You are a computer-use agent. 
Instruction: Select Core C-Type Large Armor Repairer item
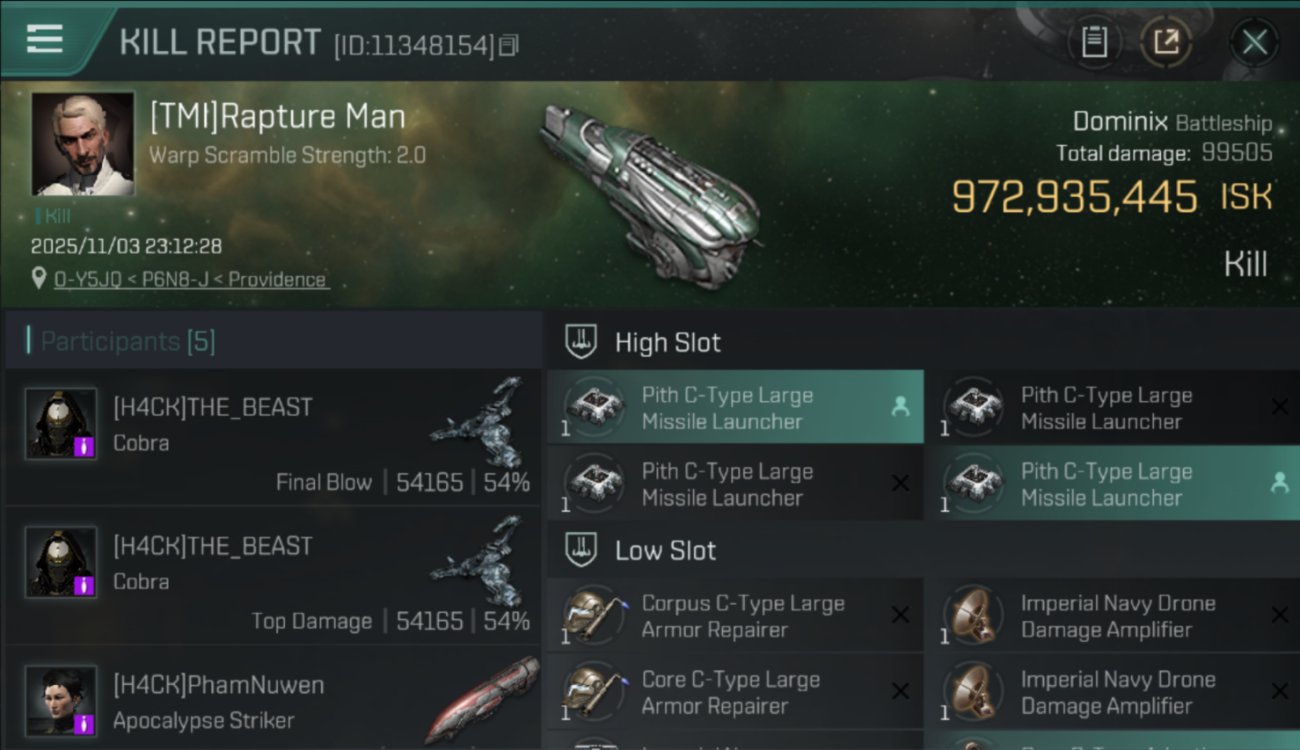coord(730,692)
